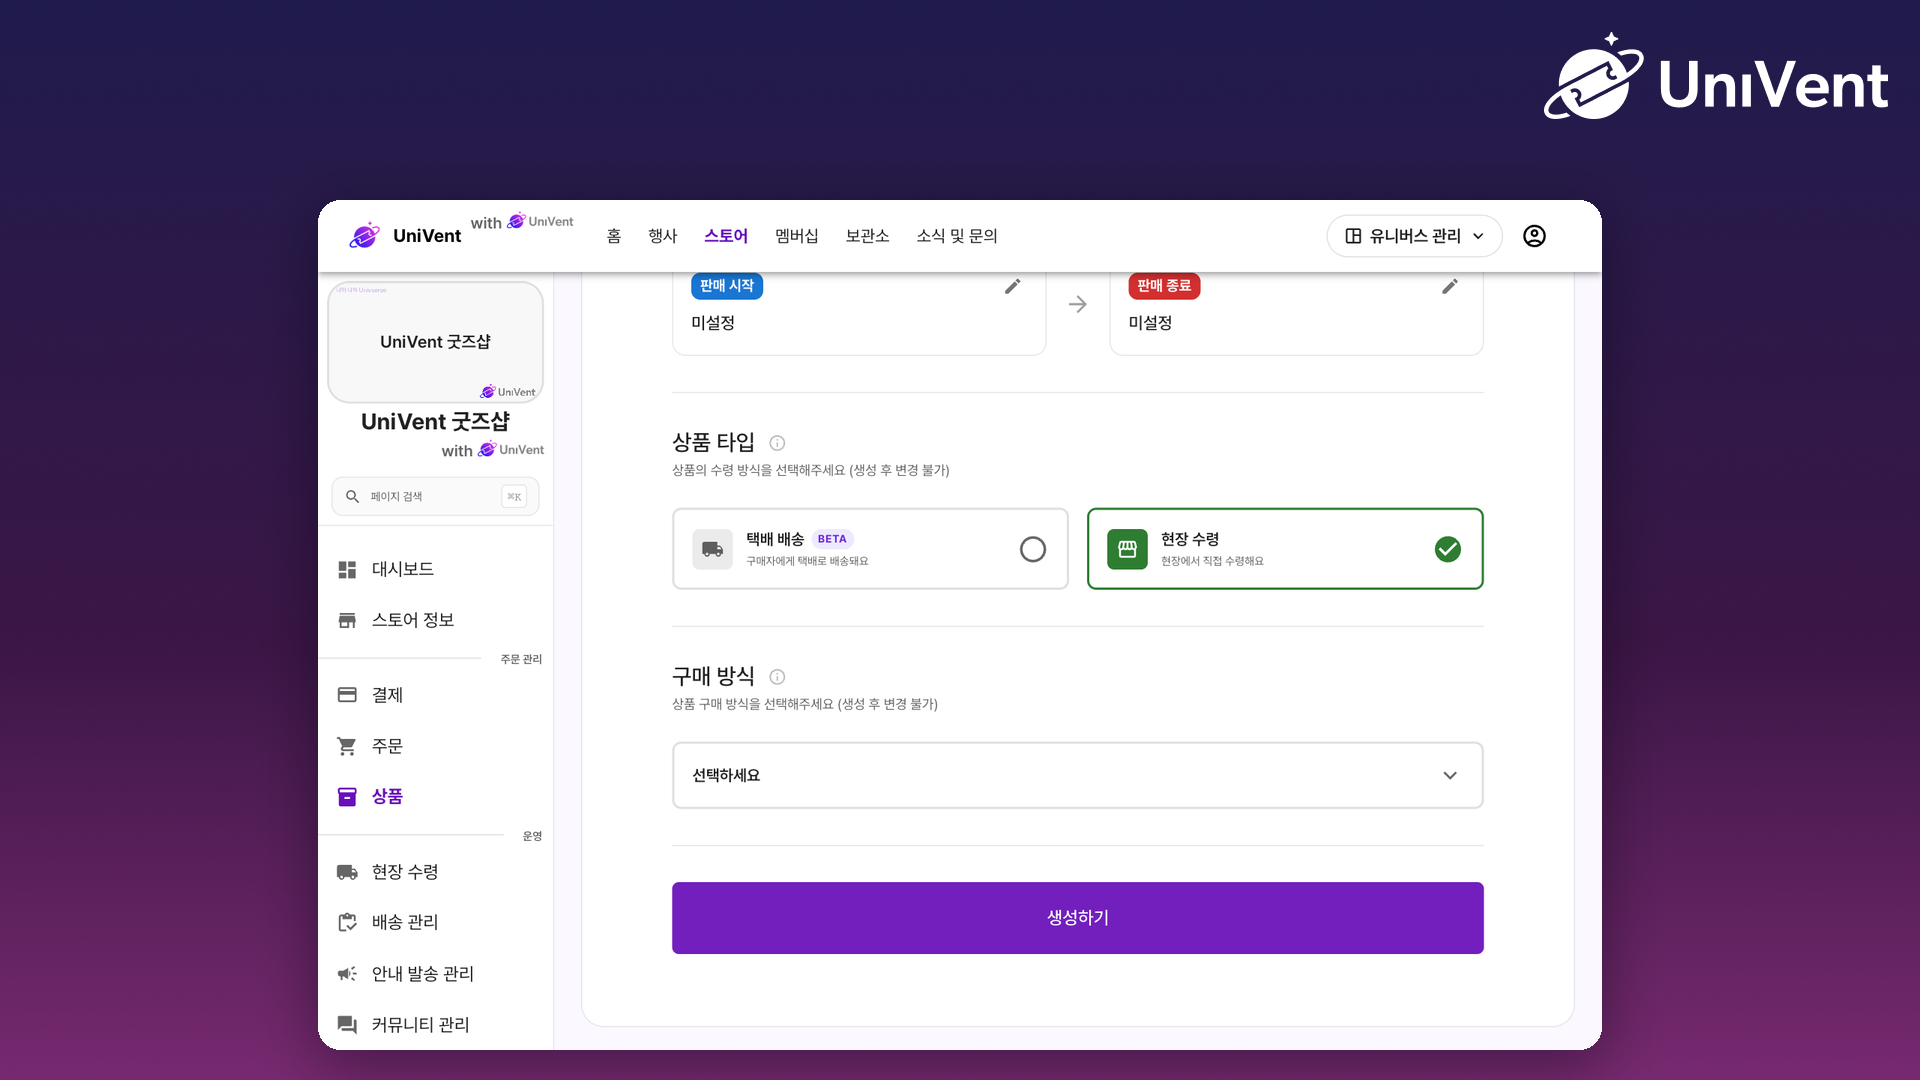Click the search magnifier icon in sidebar
Viewport: 1920px width, 1080px height.
[352, 496]
